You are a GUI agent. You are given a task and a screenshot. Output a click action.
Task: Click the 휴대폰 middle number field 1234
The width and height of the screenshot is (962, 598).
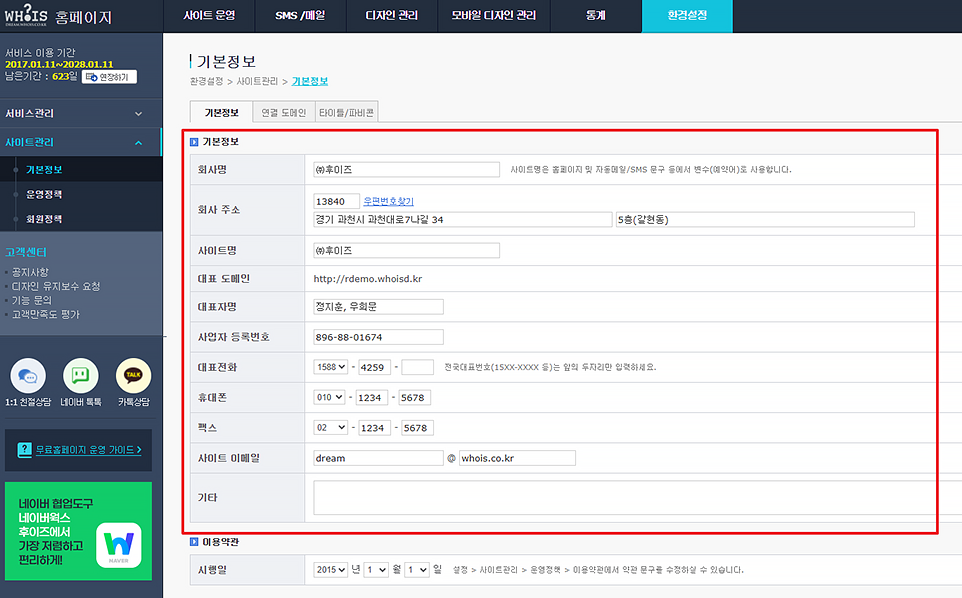coord(372,397)
